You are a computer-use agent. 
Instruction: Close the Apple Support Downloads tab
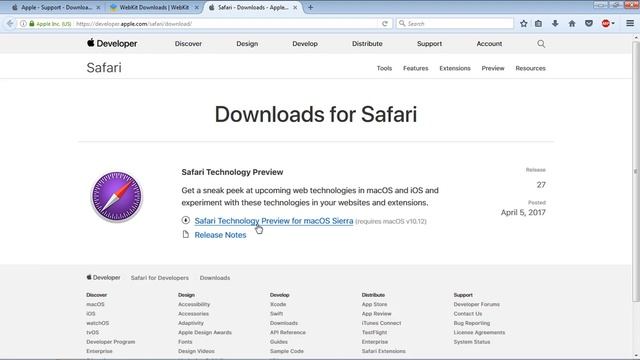point(98,7)
